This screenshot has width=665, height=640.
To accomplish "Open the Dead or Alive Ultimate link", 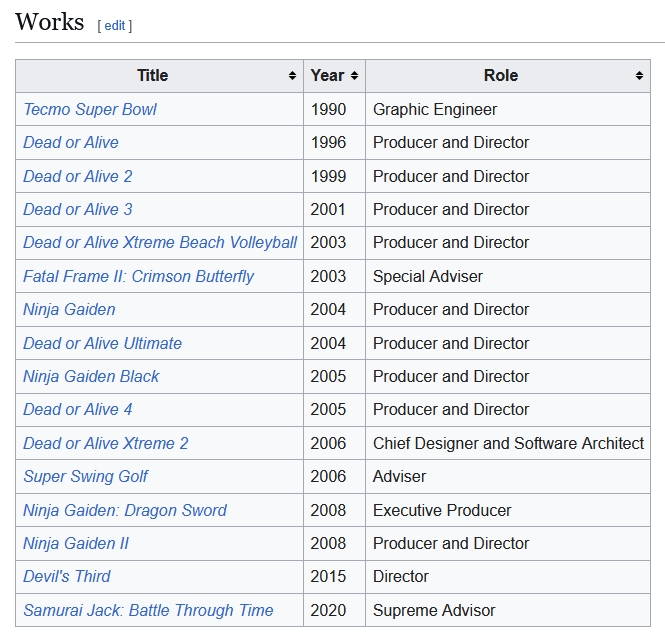I will (x=102, y=344).
